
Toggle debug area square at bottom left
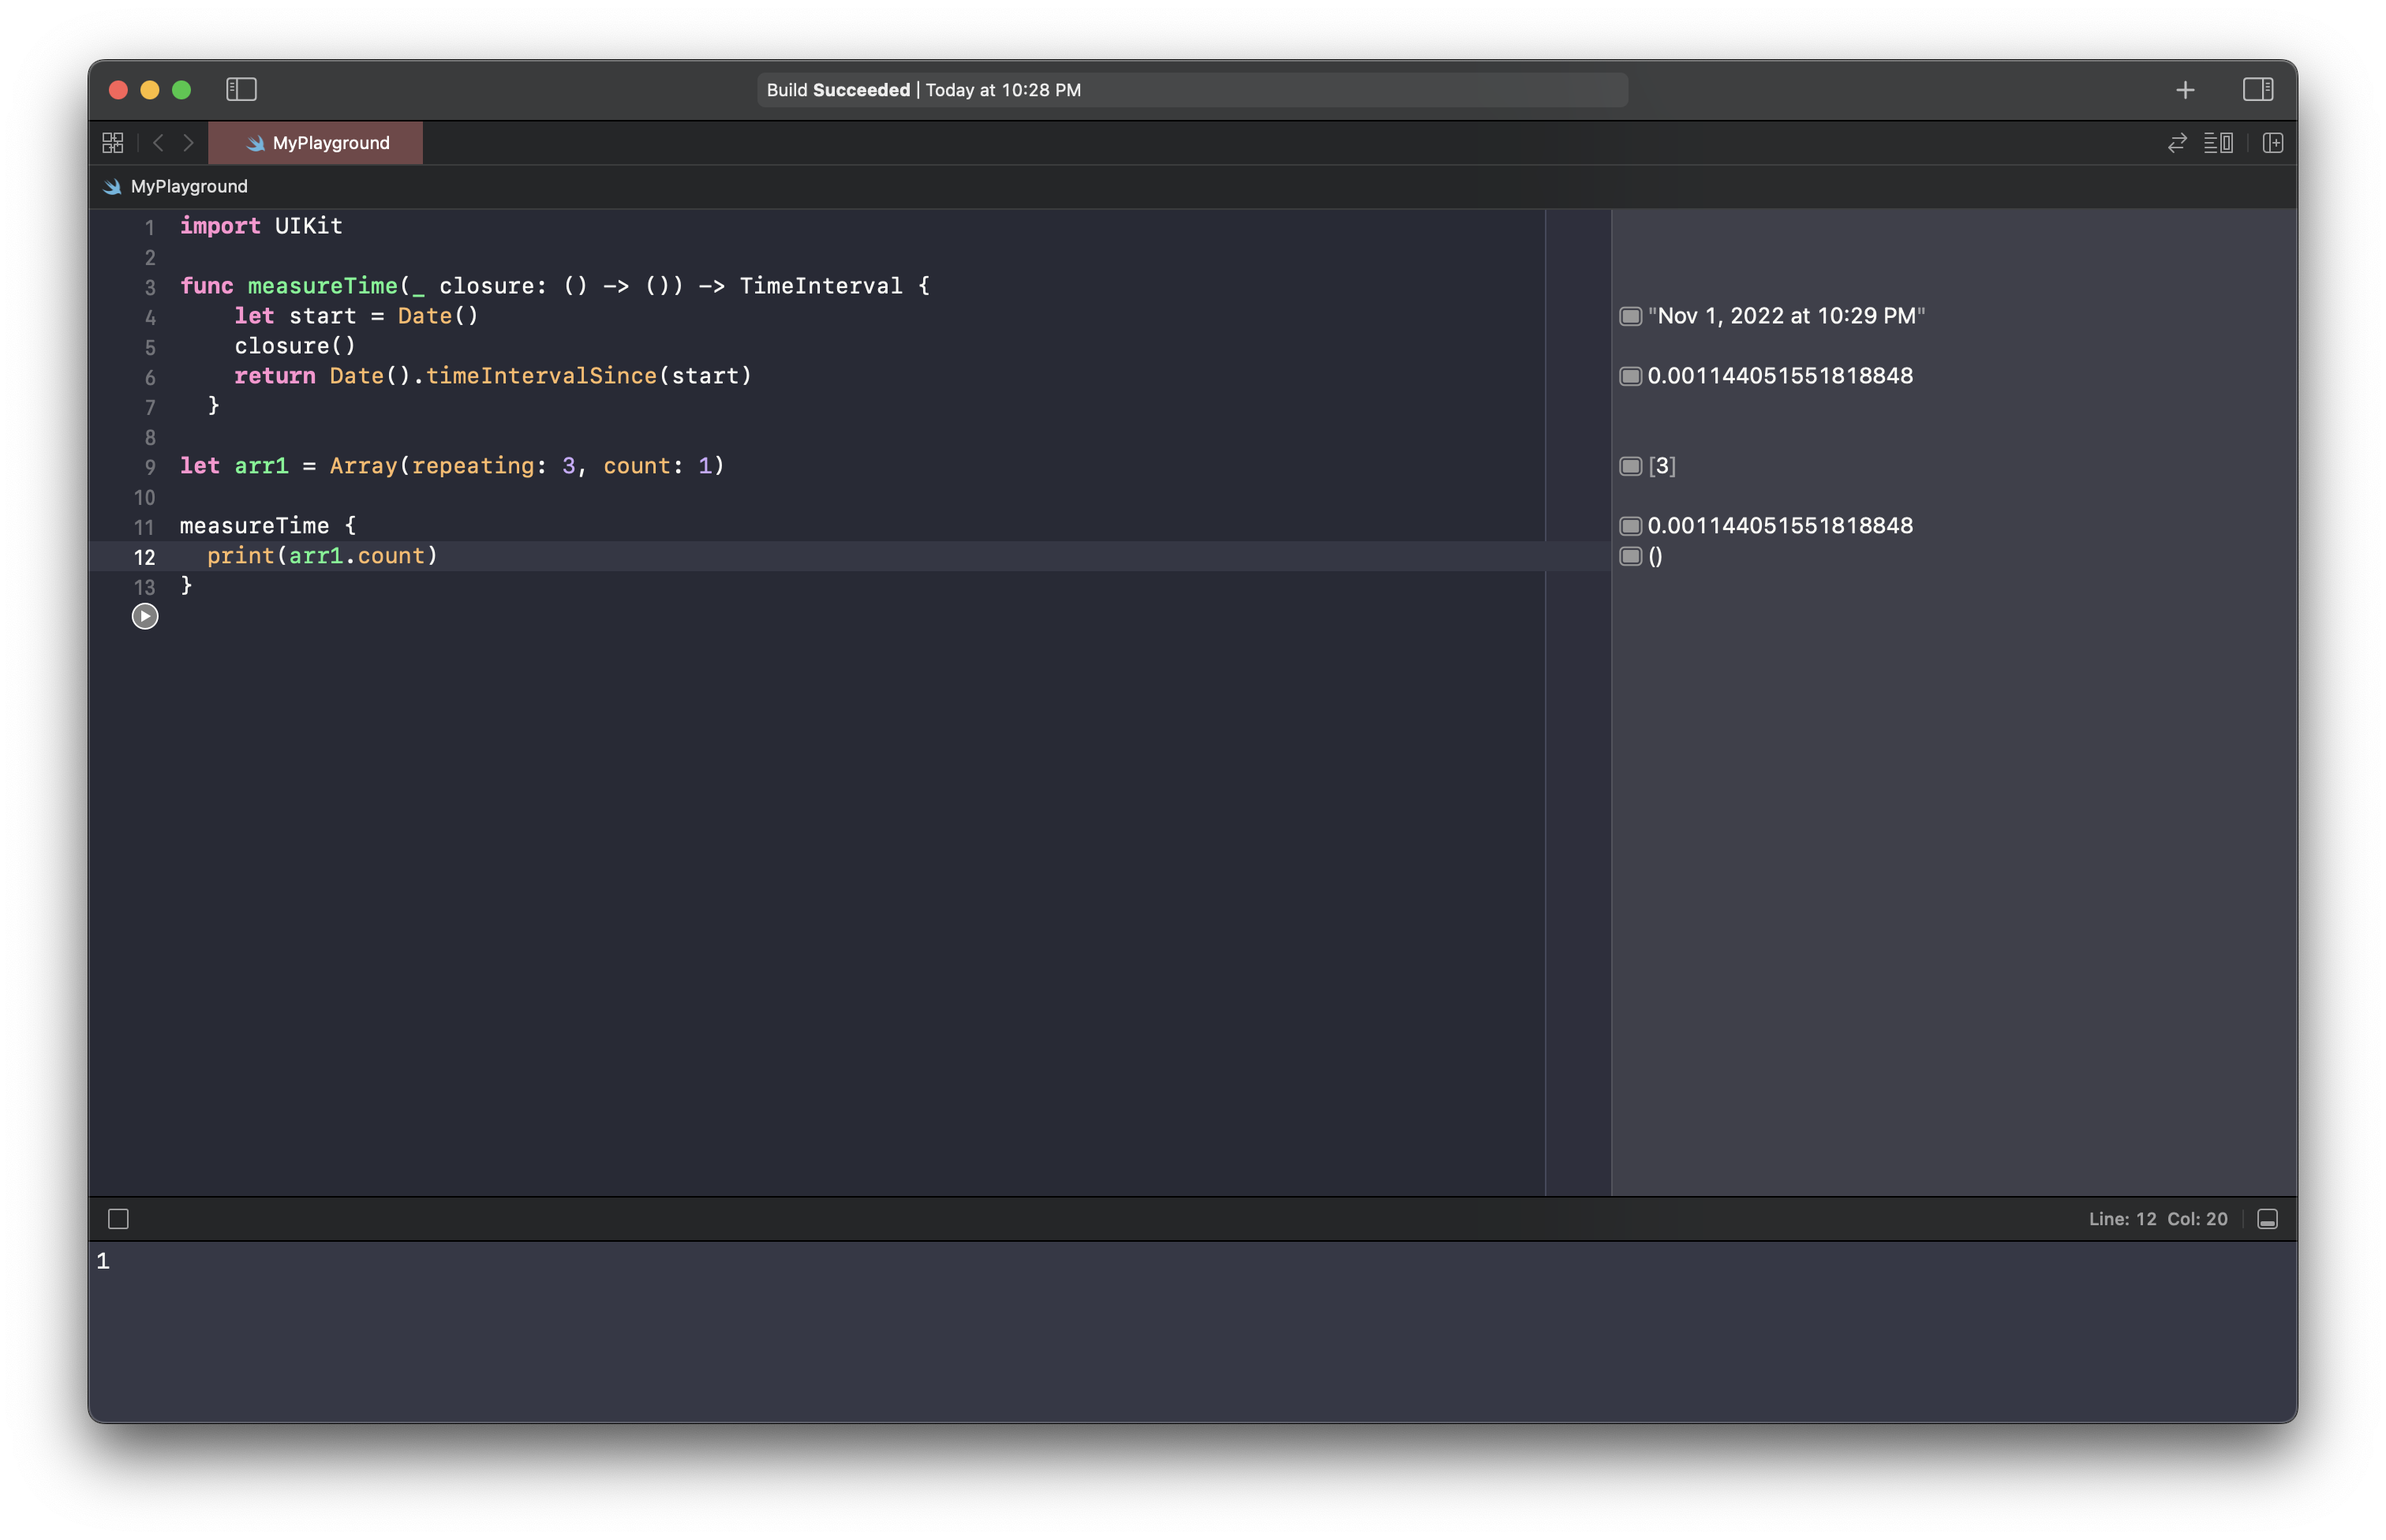coord(118,1219)
